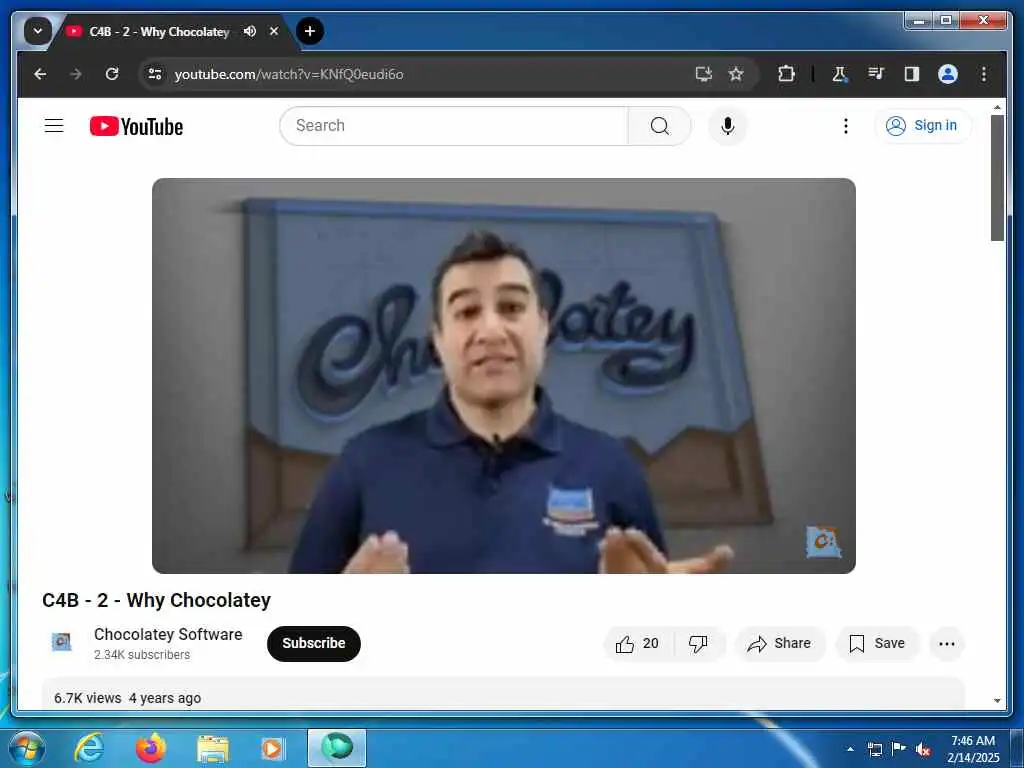
Task: Sign in to YouTube
Action: click(923, 125)
